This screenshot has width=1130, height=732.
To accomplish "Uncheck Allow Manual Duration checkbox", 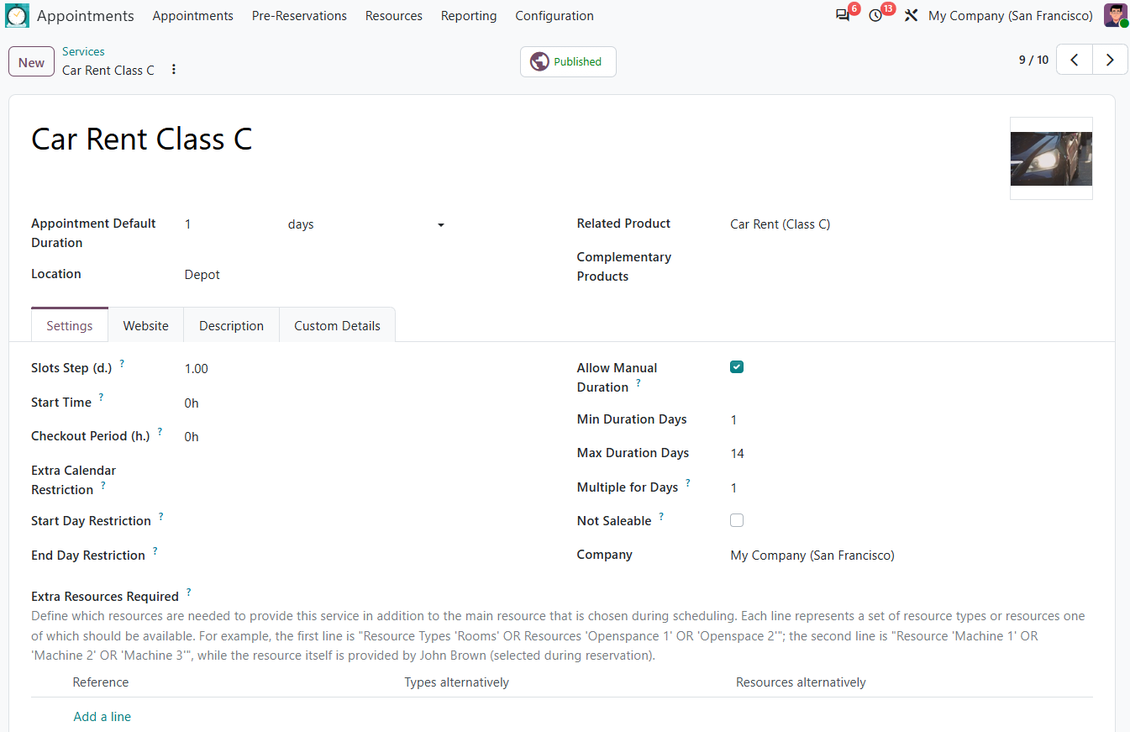I will [x=737, y=367].
